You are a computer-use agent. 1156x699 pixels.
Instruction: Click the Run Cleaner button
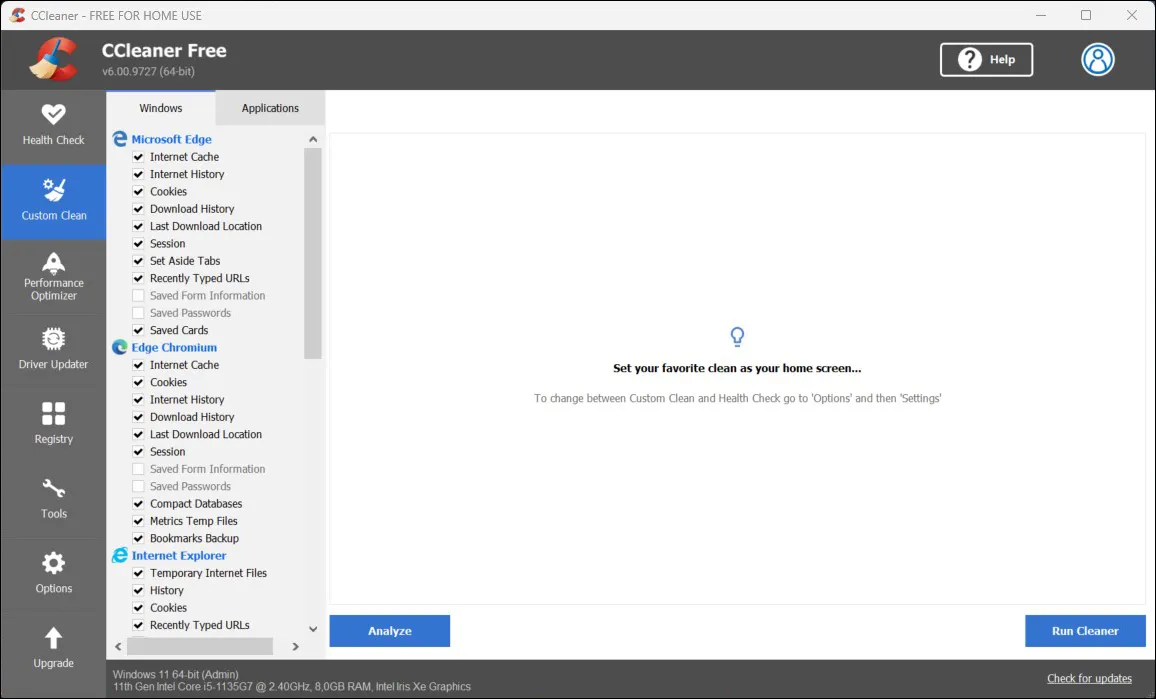[x=1085, y=631]
